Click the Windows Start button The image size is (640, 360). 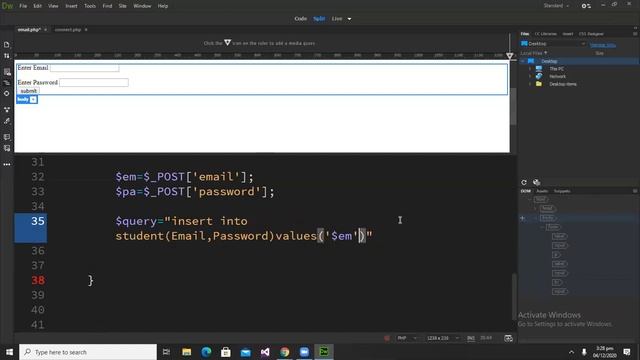point(9,351)
